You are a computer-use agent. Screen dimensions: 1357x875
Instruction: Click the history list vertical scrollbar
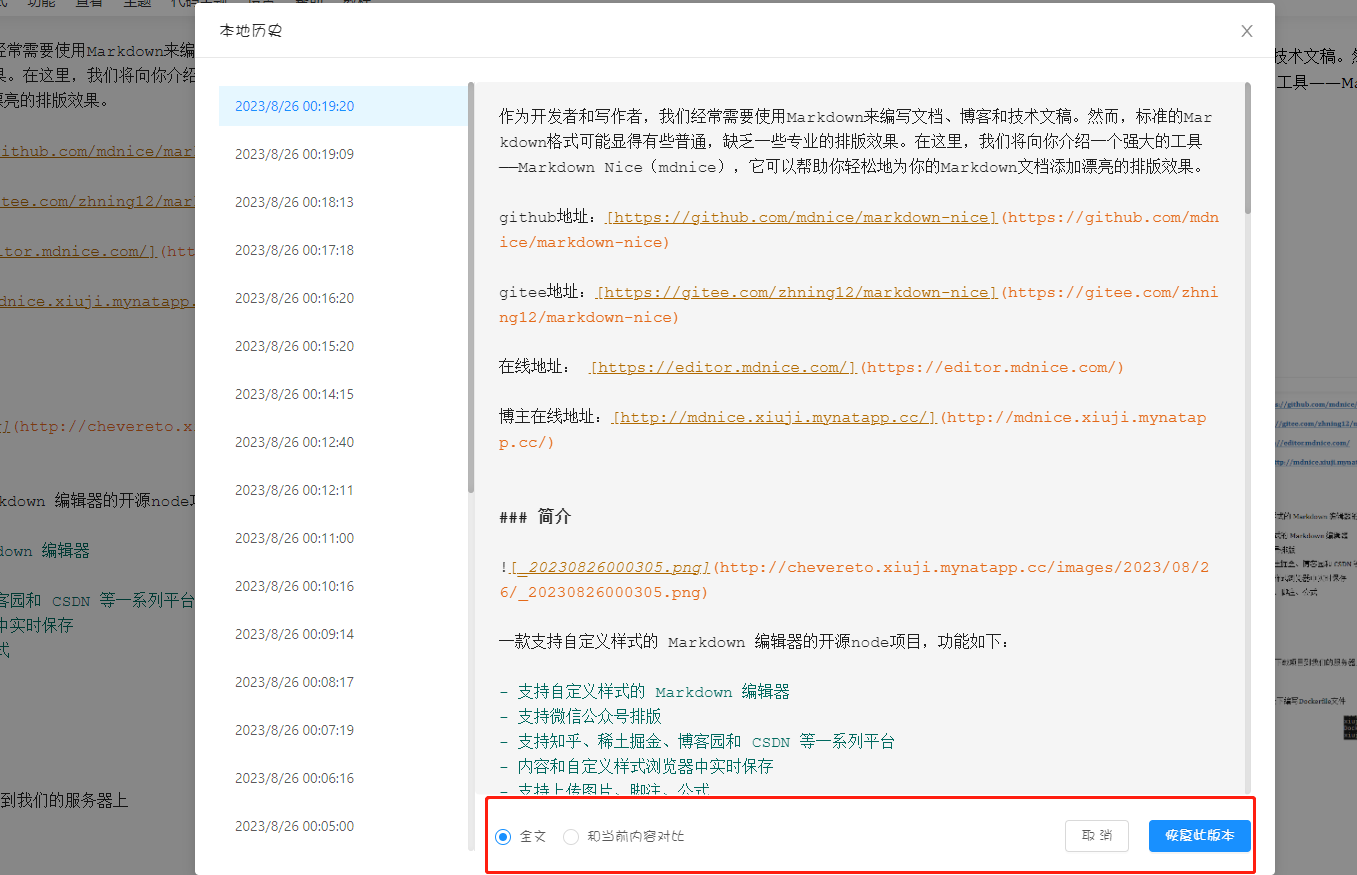tap(471, 288)
